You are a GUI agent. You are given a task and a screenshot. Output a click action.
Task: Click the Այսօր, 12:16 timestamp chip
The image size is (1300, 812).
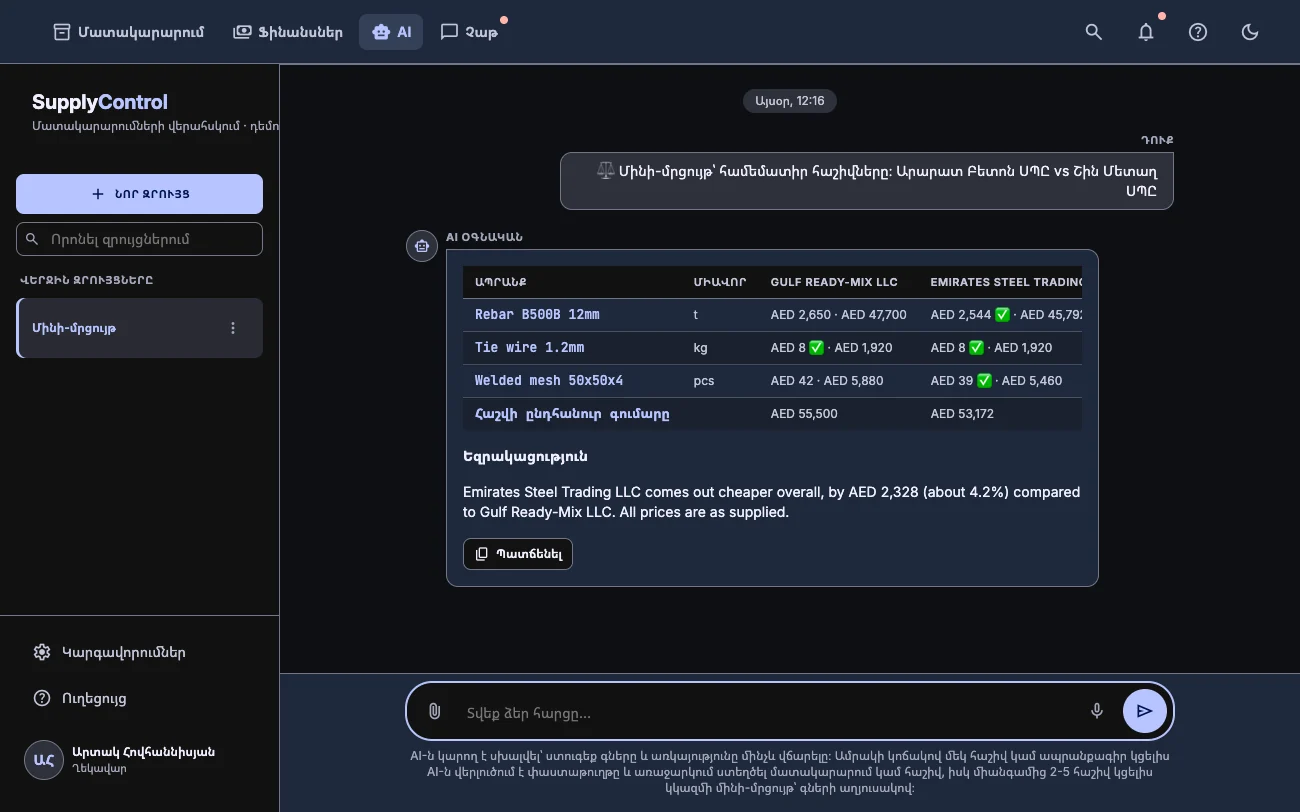(790, 101)
